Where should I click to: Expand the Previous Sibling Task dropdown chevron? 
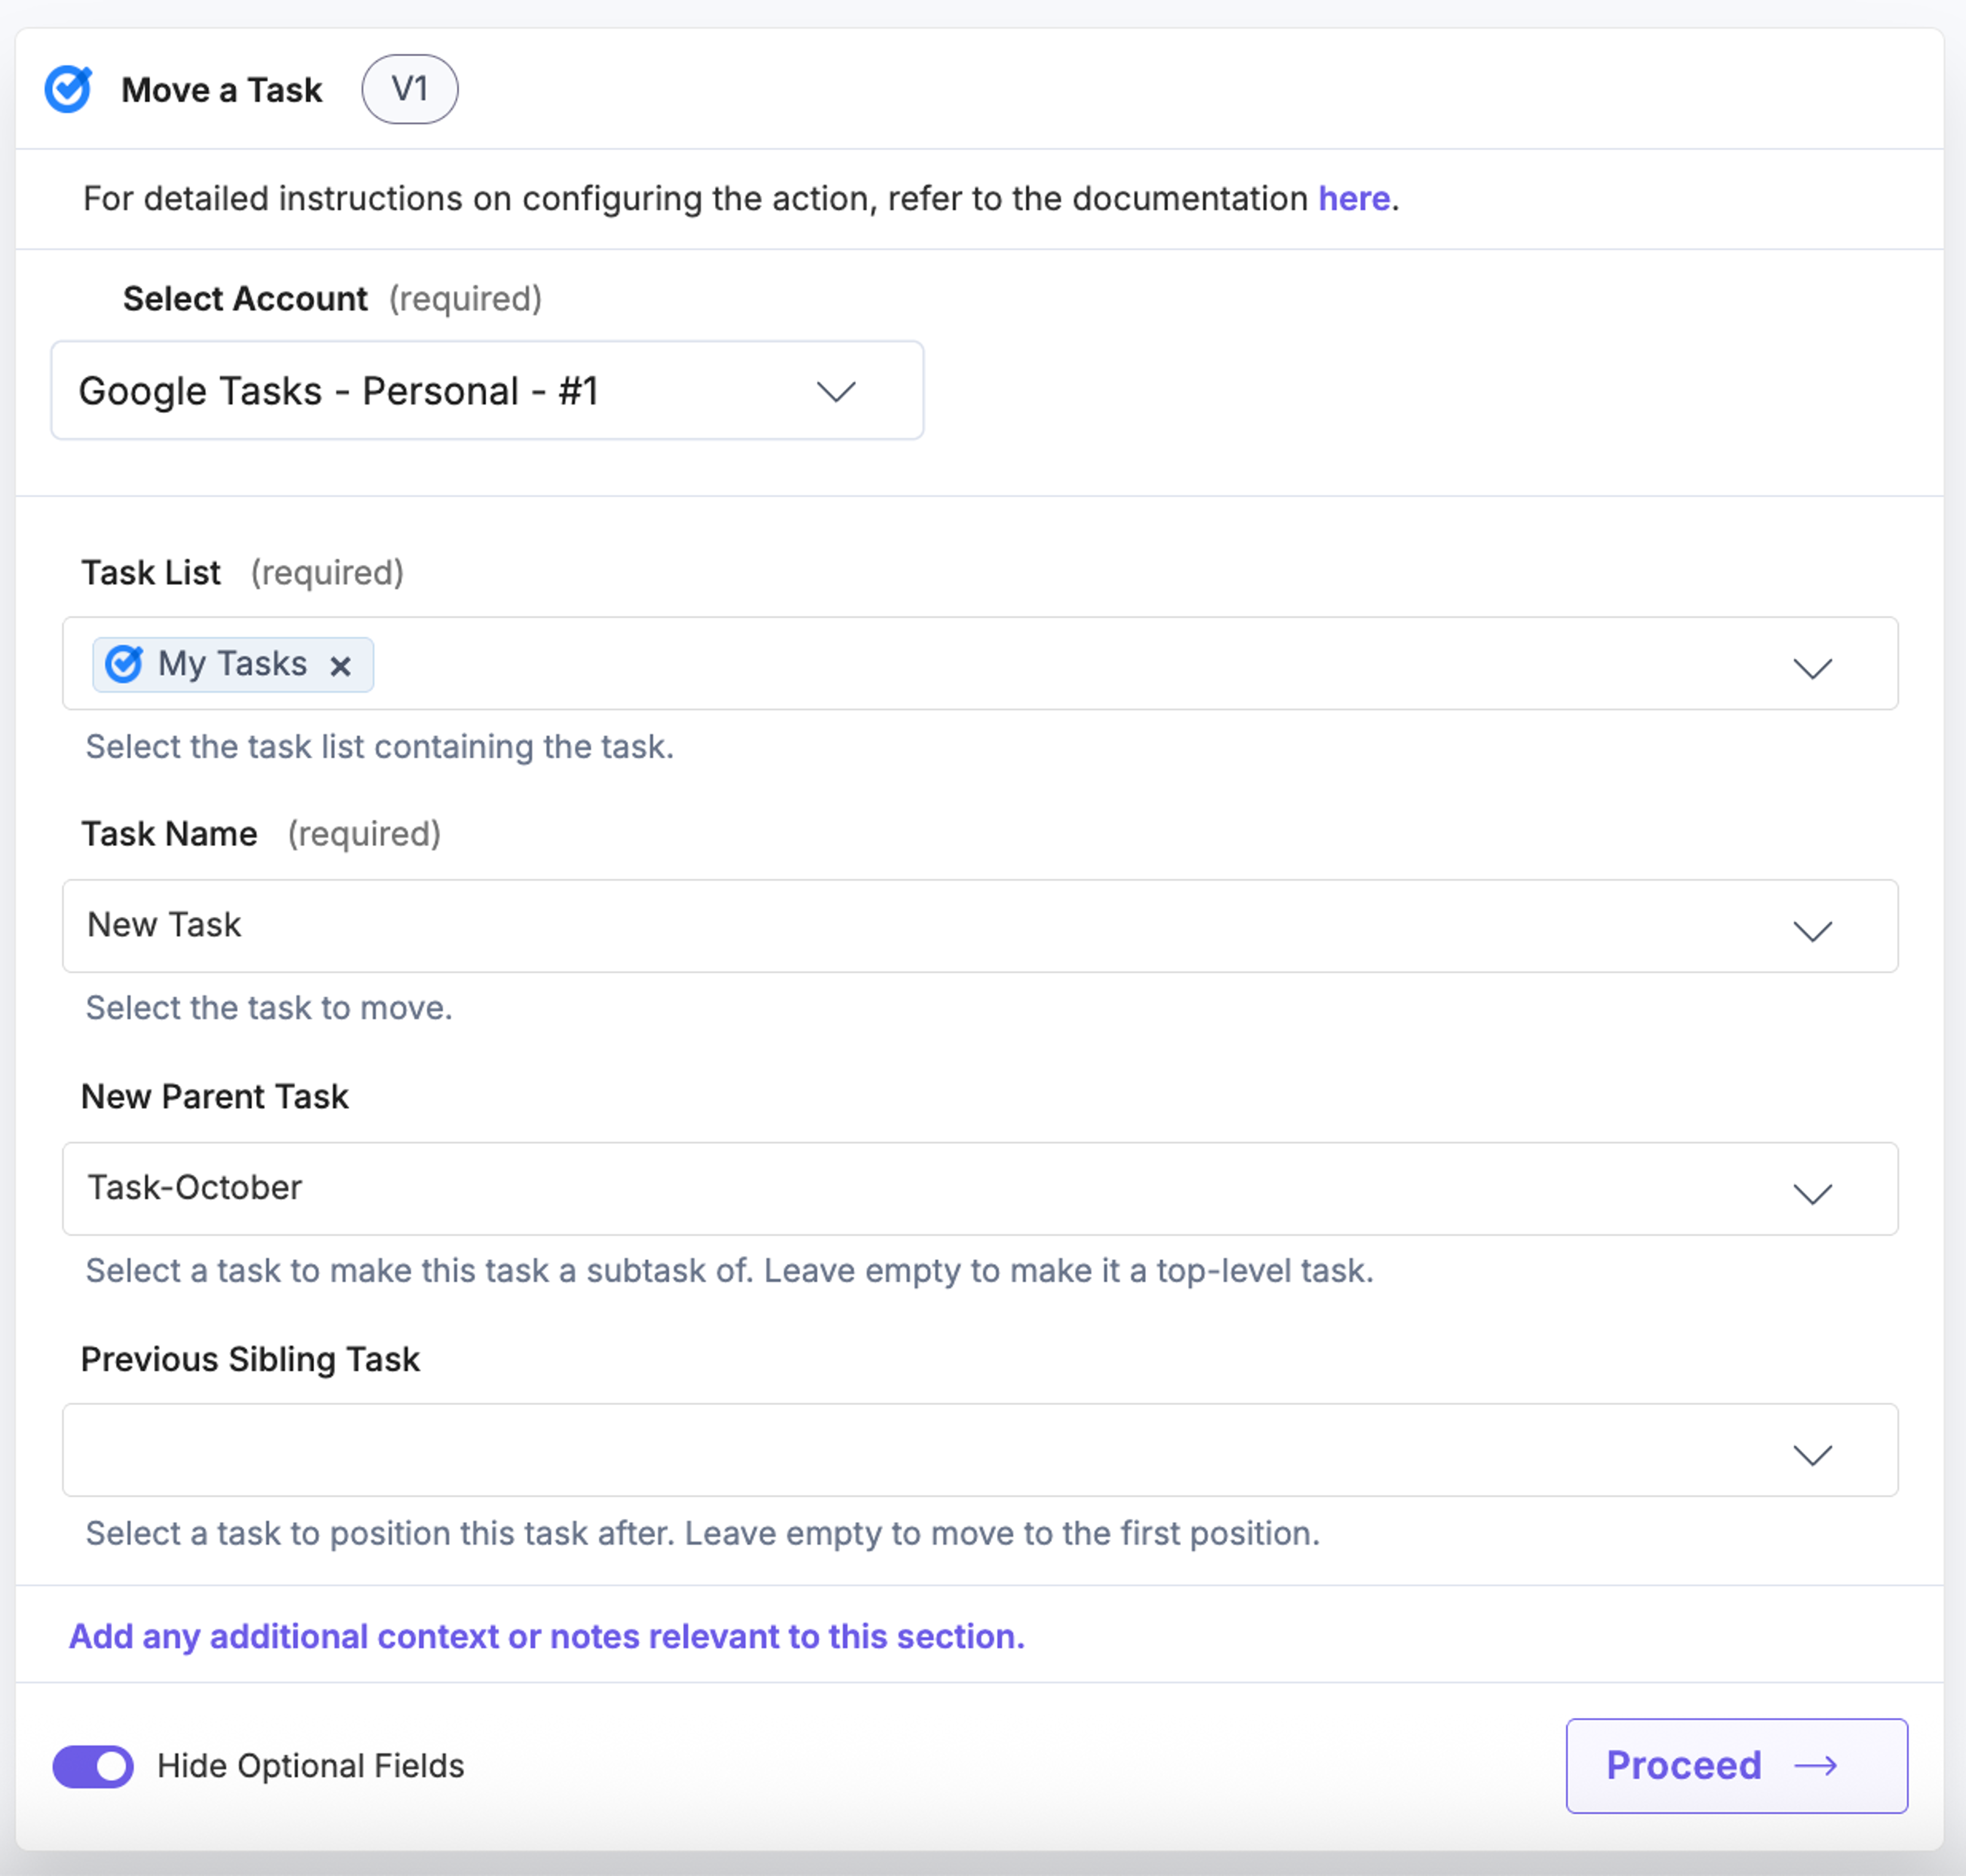click(x=1812, y=1455)
